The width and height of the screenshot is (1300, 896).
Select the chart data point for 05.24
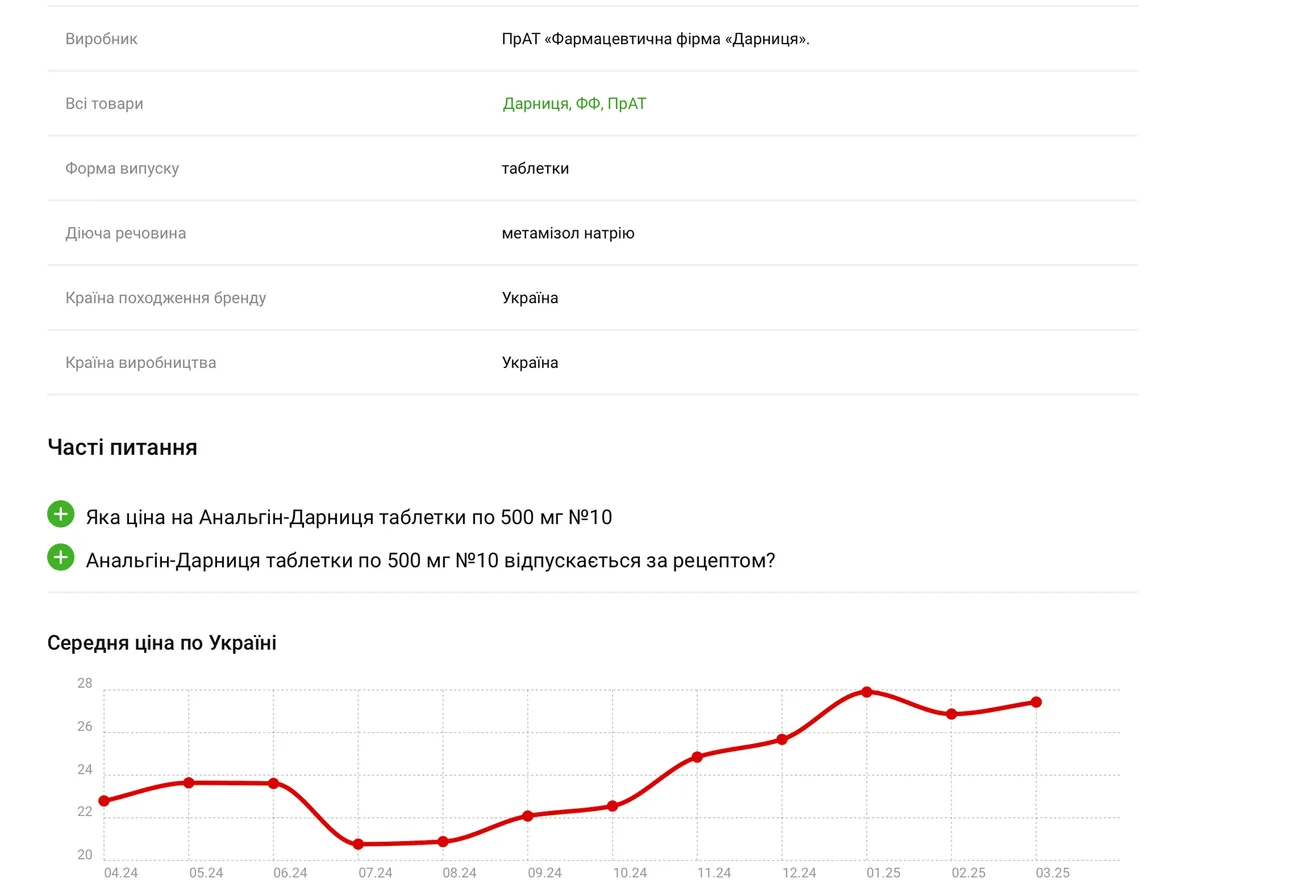coord(188,783)
